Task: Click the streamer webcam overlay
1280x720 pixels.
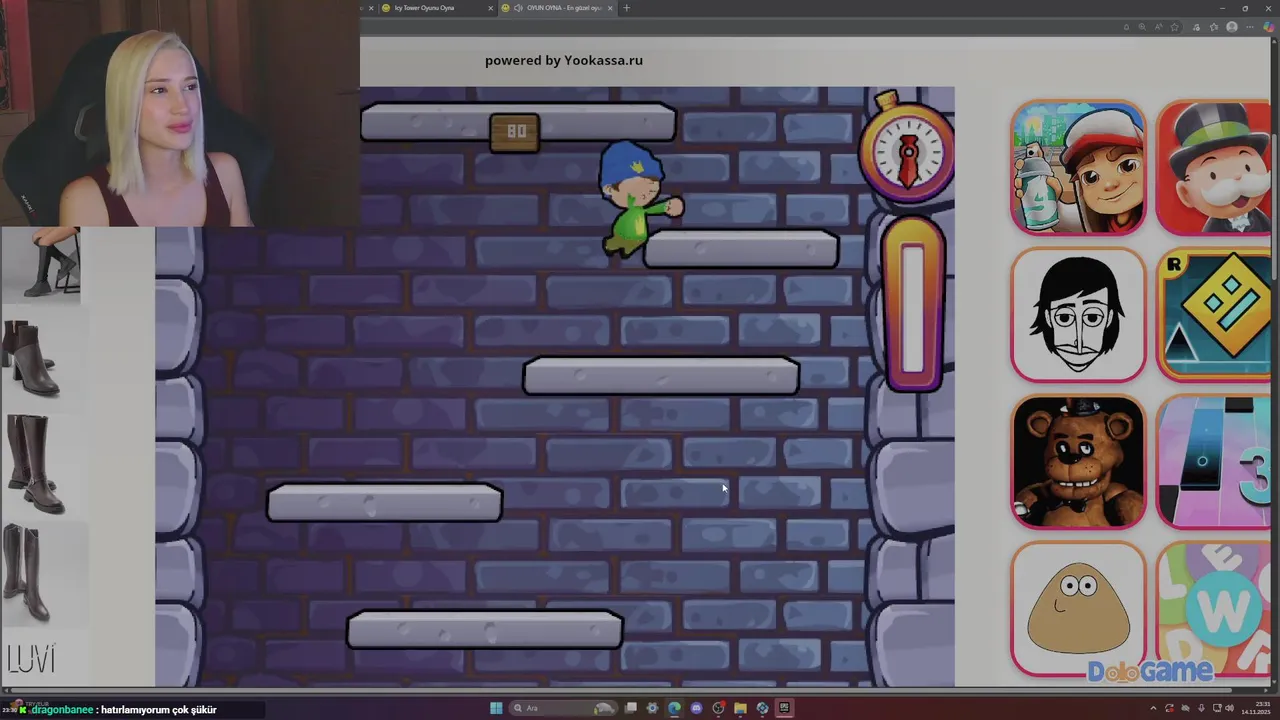Action: [x=180, y=113]
